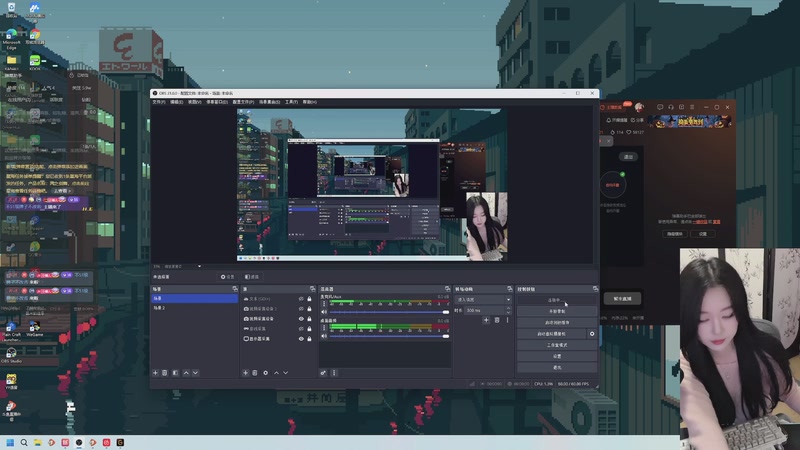Add a scene transition with the plus icon
This screenshot has width=800, height=450.
coord(486,320)
